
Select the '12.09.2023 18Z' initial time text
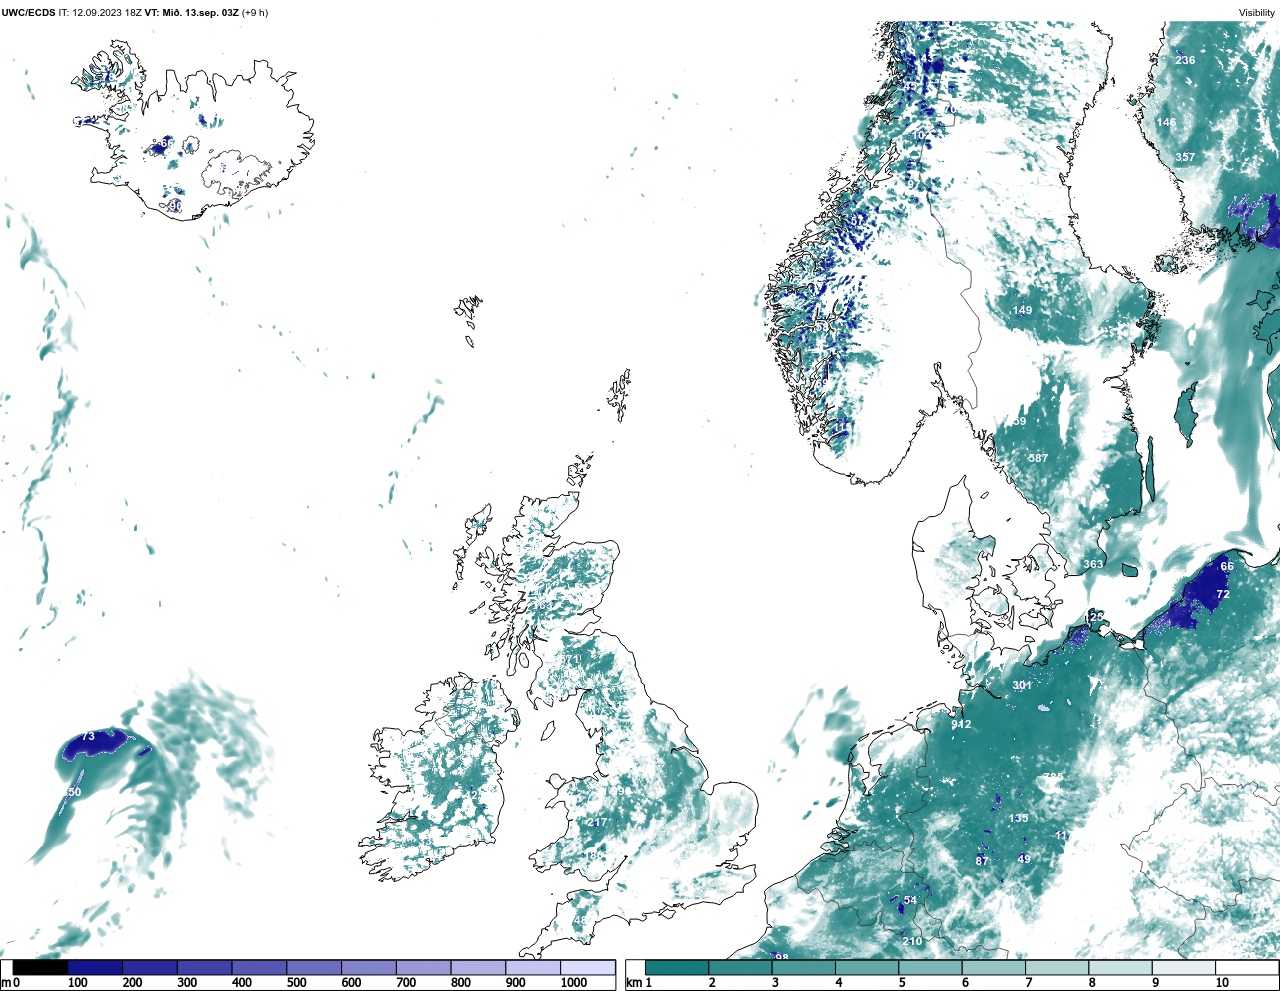tap(107, 12)
